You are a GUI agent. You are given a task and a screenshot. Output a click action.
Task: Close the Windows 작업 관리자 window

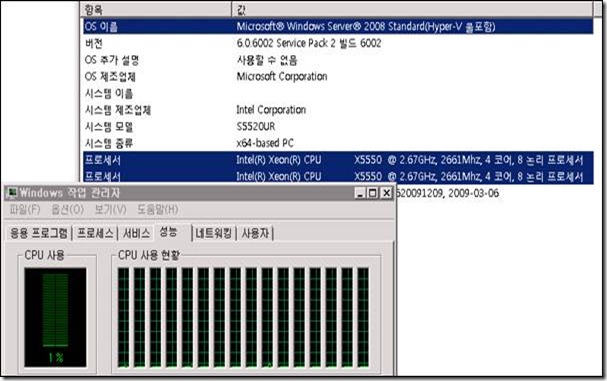tap(386, 192)
